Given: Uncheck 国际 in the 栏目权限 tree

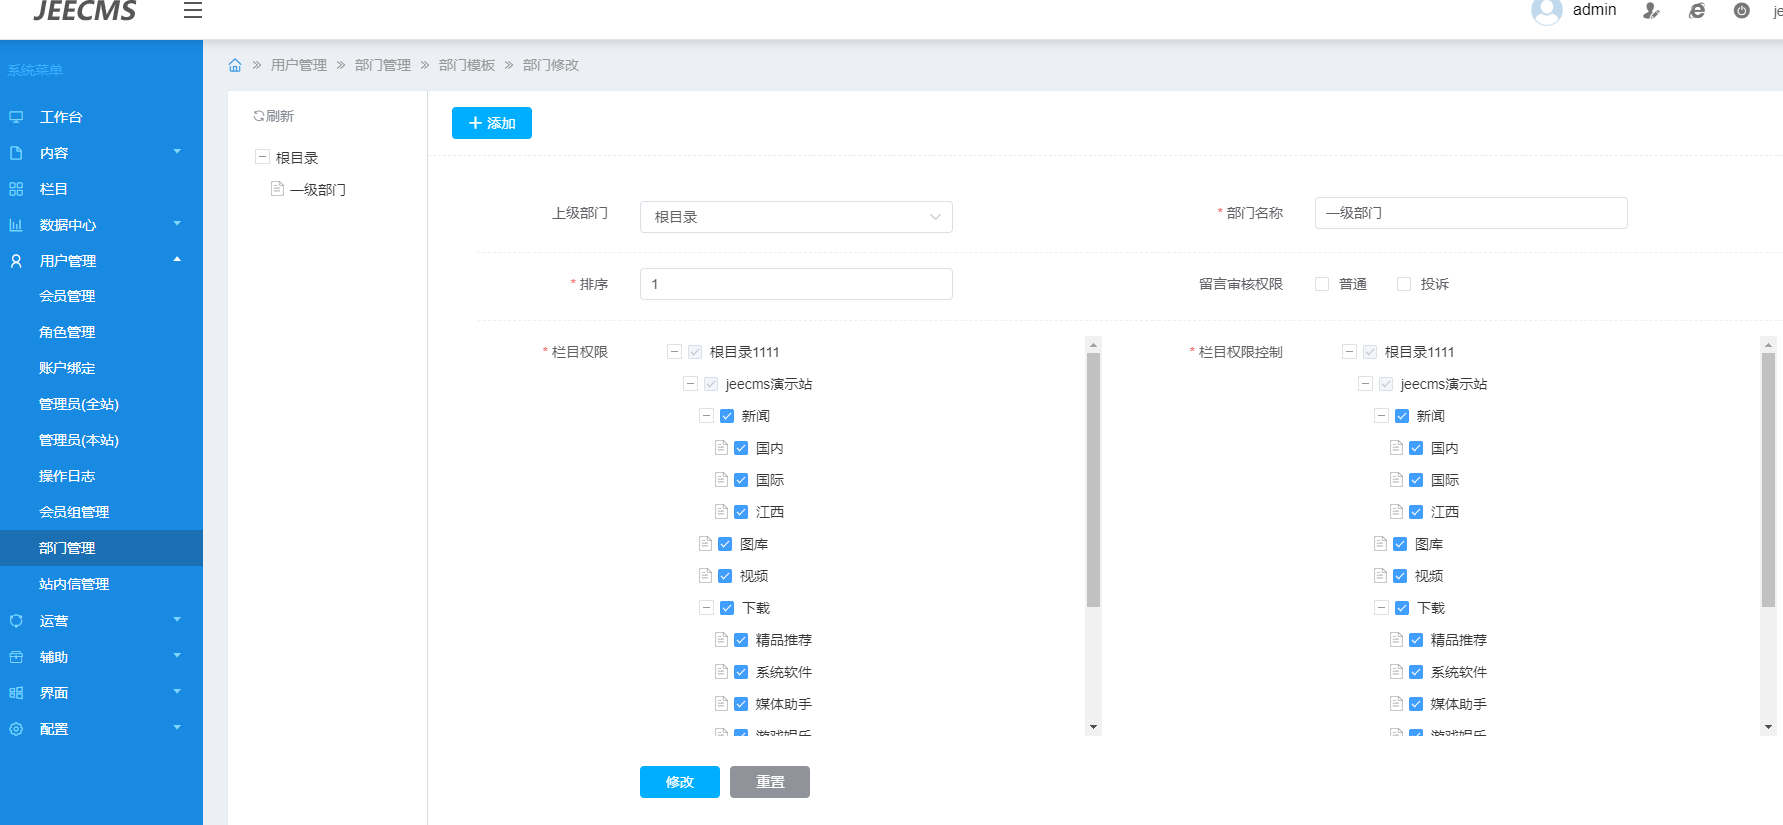Looking at the screenshot, I should (741, 480).
